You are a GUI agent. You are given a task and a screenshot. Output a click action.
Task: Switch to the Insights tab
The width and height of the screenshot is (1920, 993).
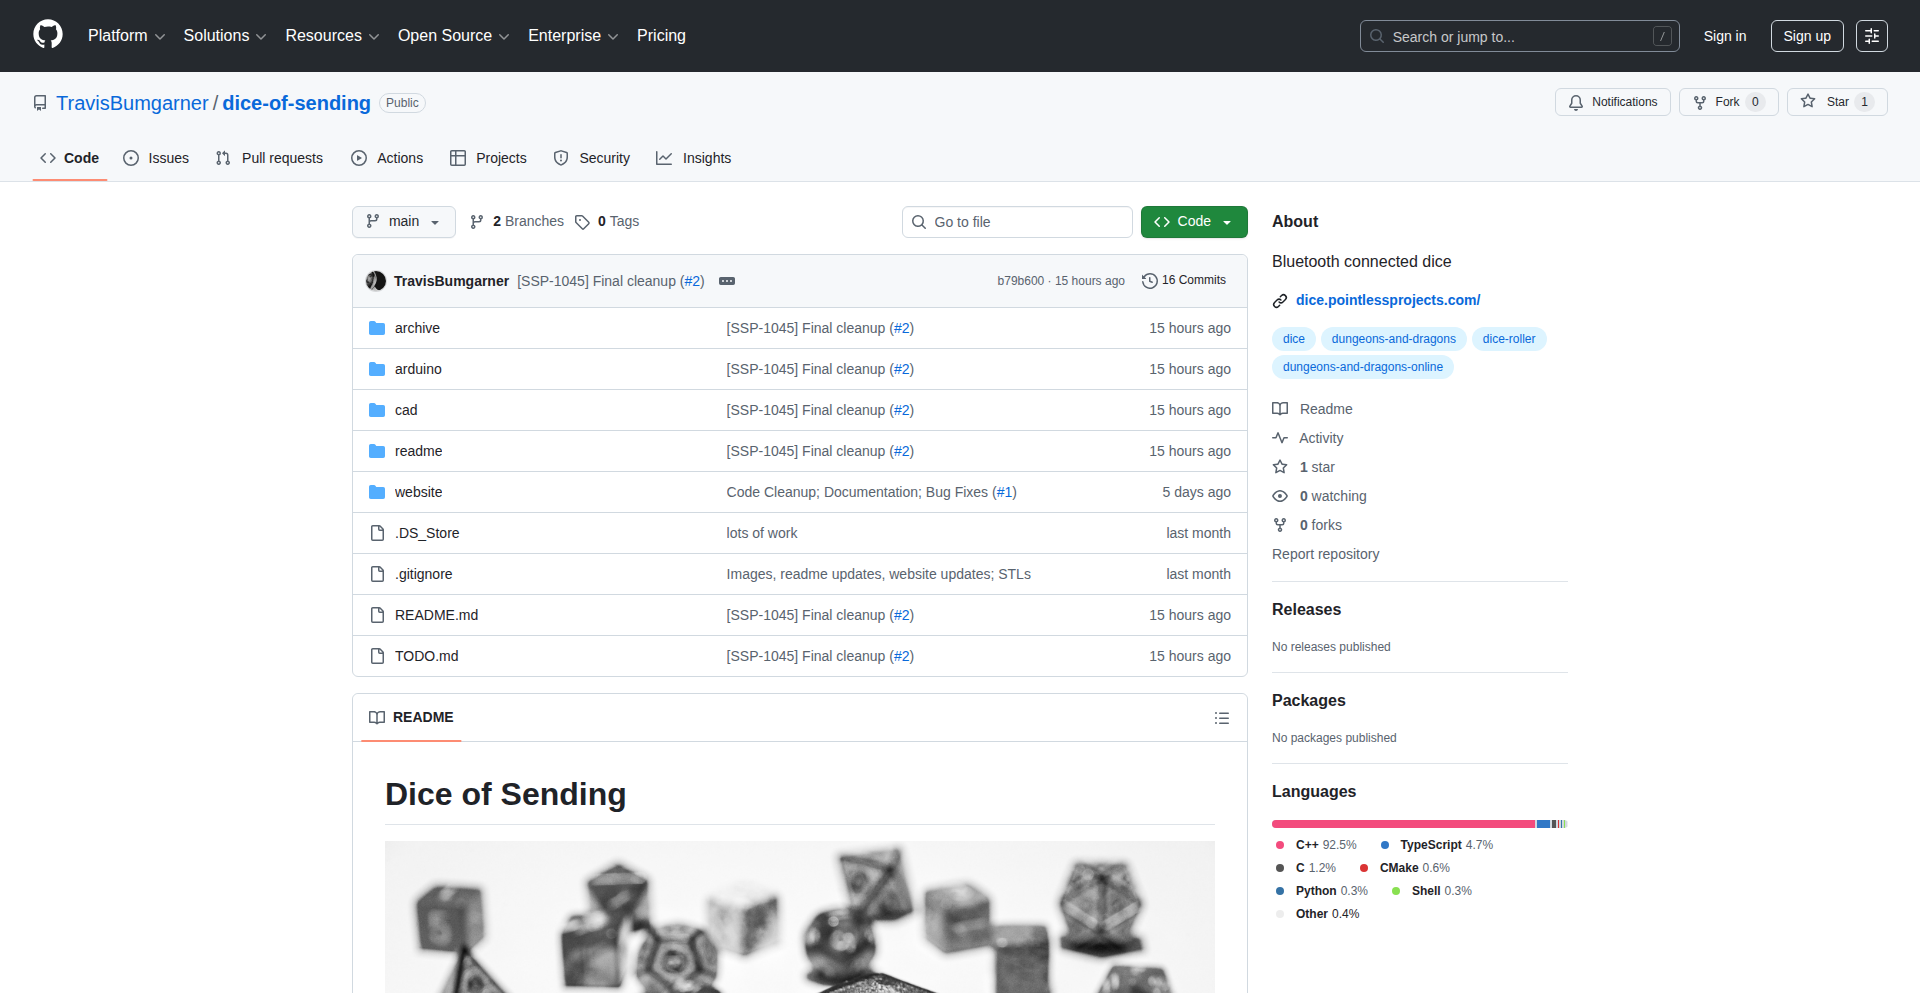pyautogui.click(x=694, y=158)
